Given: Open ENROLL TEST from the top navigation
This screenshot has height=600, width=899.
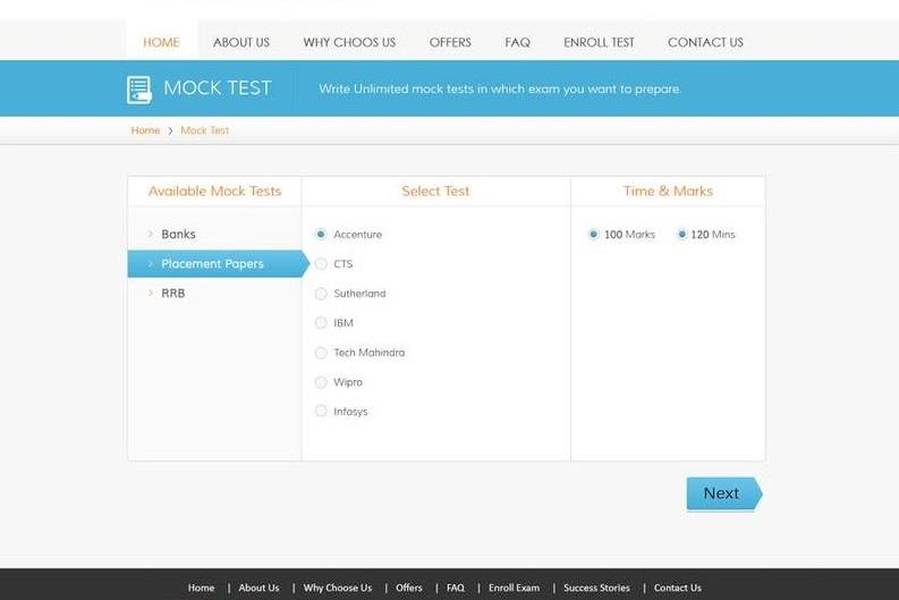Looking at the screenshot, I should coord(599,42).
